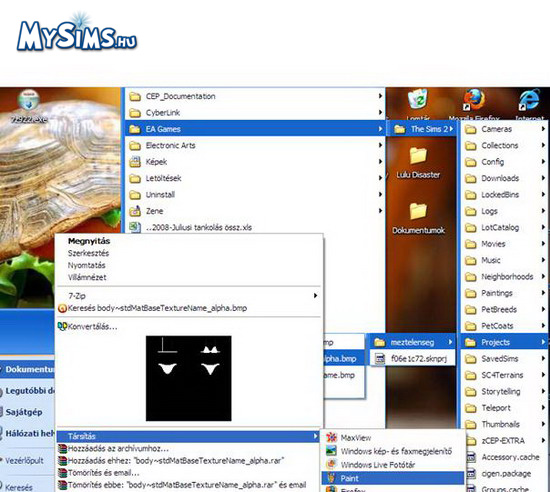The image size is (550, 492).
Task: Expand the PetCoats submenu arrow
Action: tap(543, 326)
